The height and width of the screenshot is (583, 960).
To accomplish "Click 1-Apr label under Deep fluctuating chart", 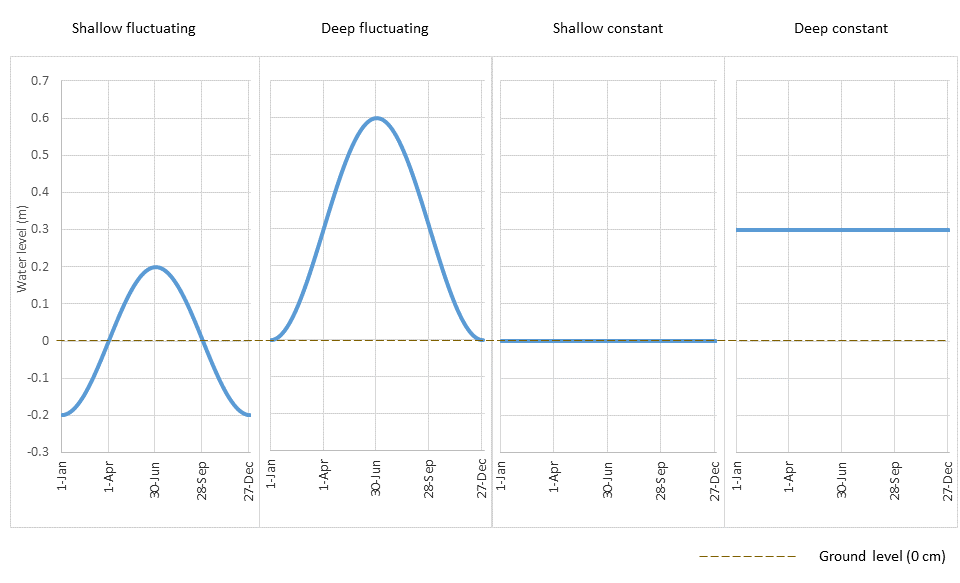I will [323, 479].
